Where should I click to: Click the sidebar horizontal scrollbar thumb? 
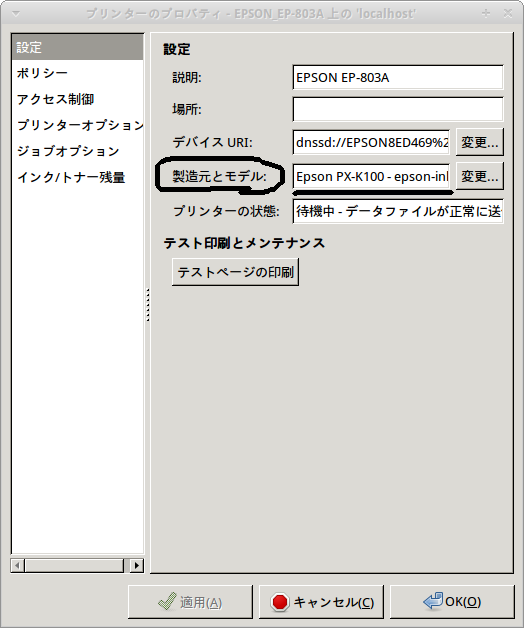click(74, 566)
